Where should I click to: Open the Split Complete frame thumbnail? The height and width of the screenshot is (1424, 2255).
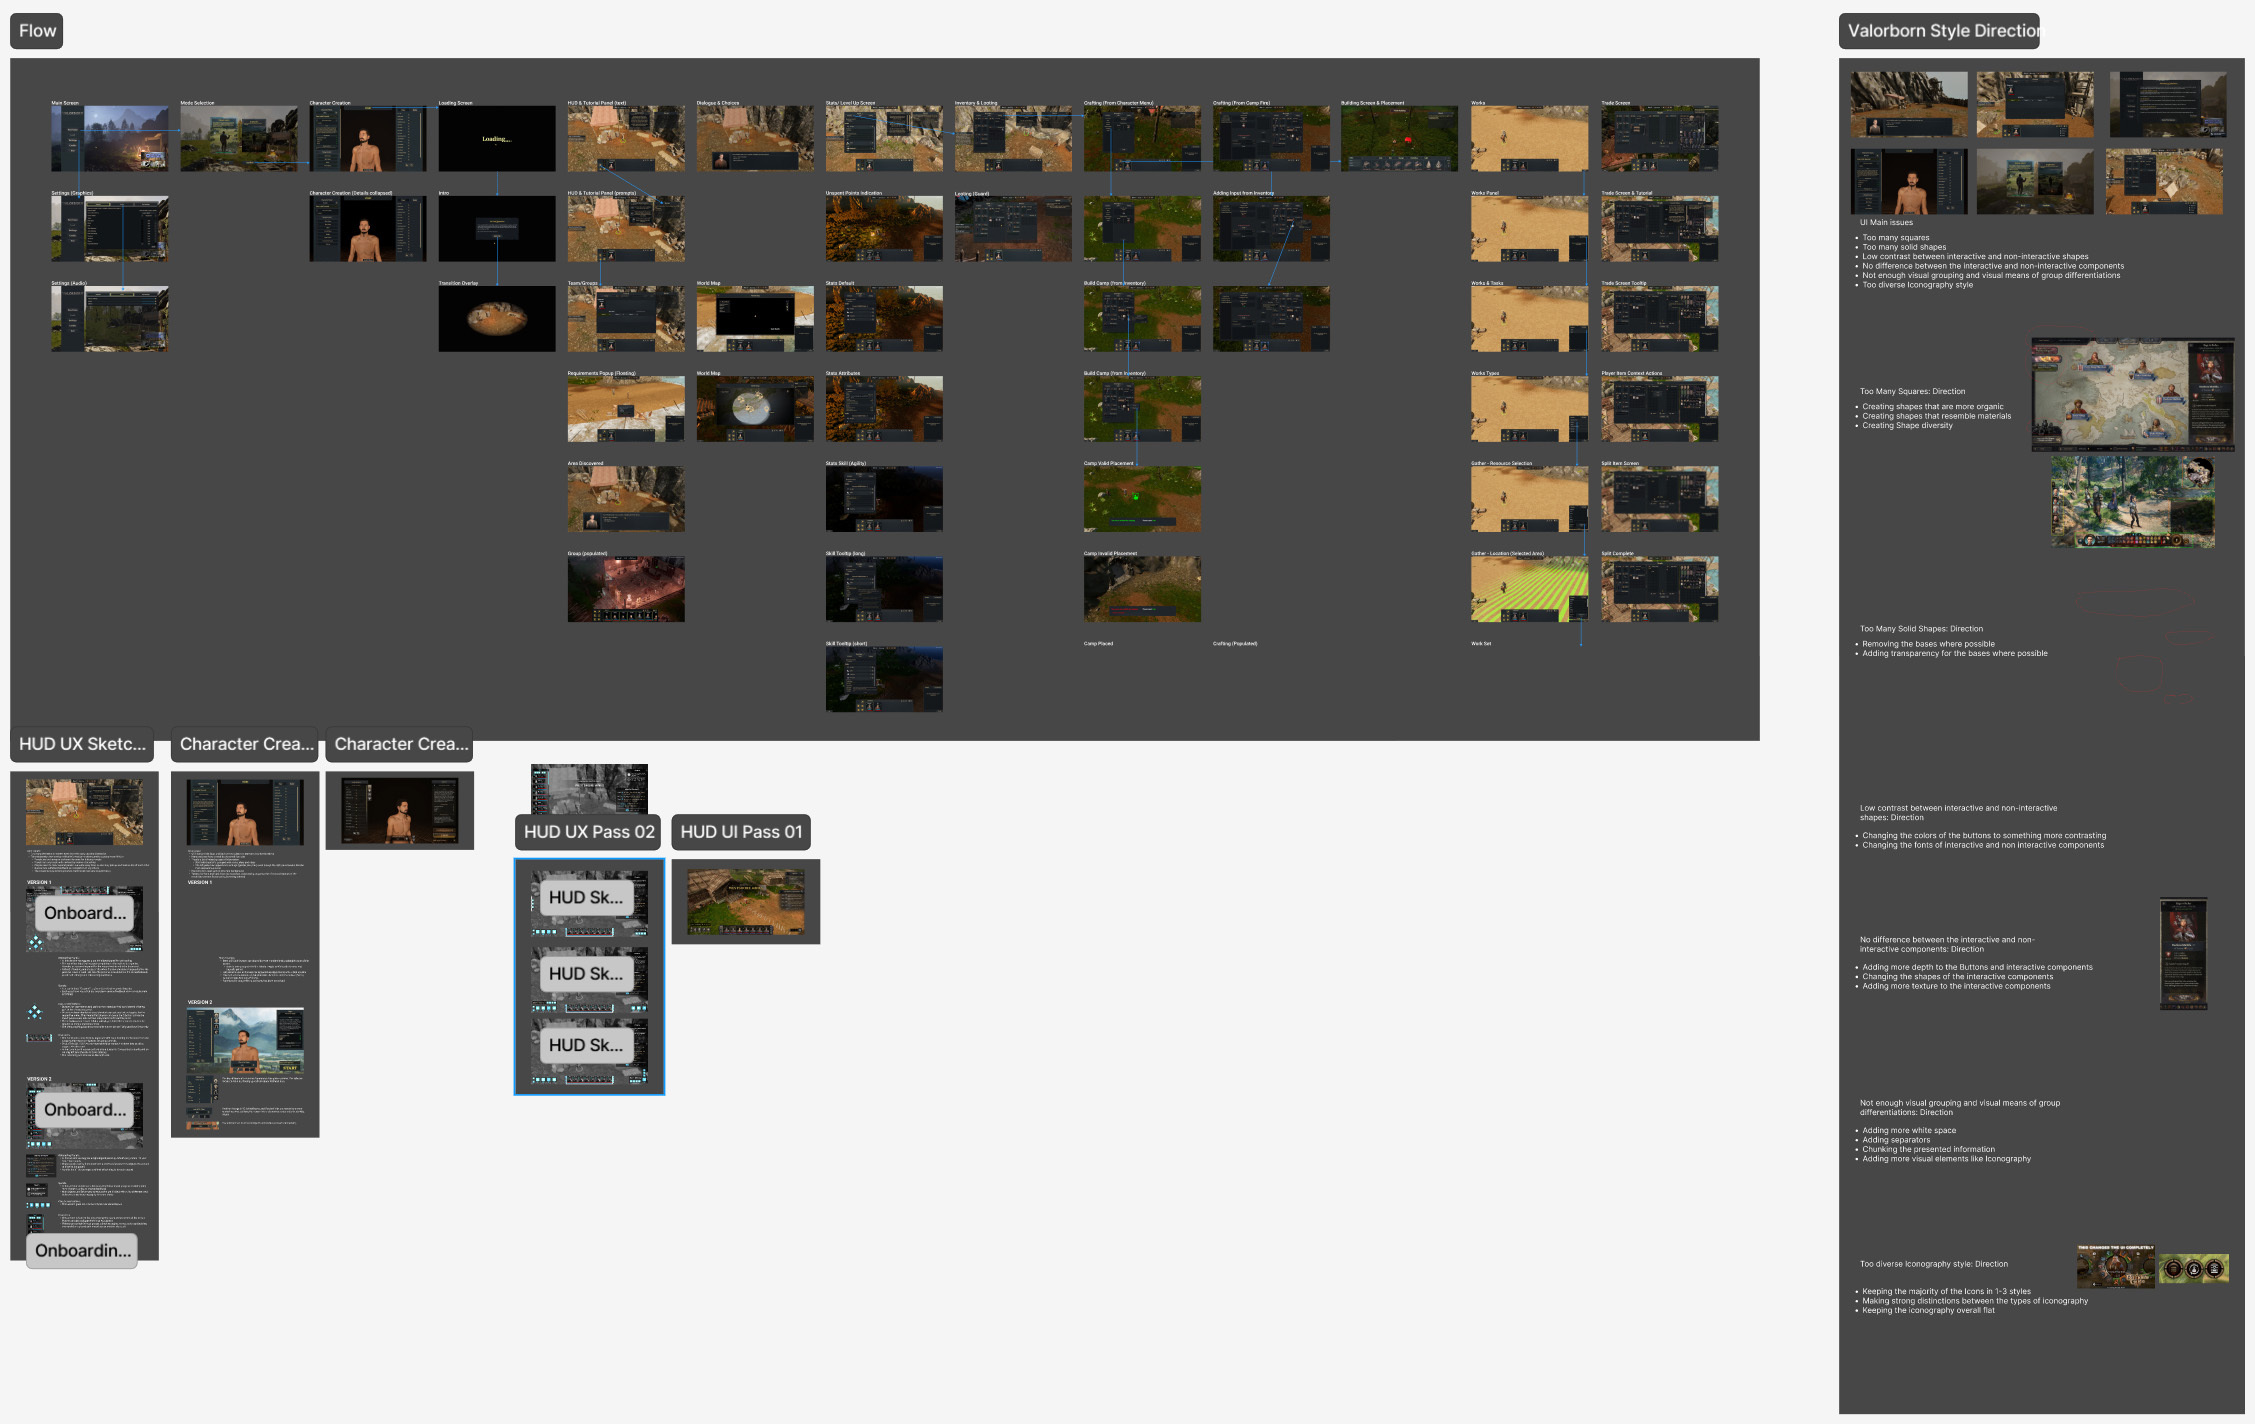(1659, 589)
